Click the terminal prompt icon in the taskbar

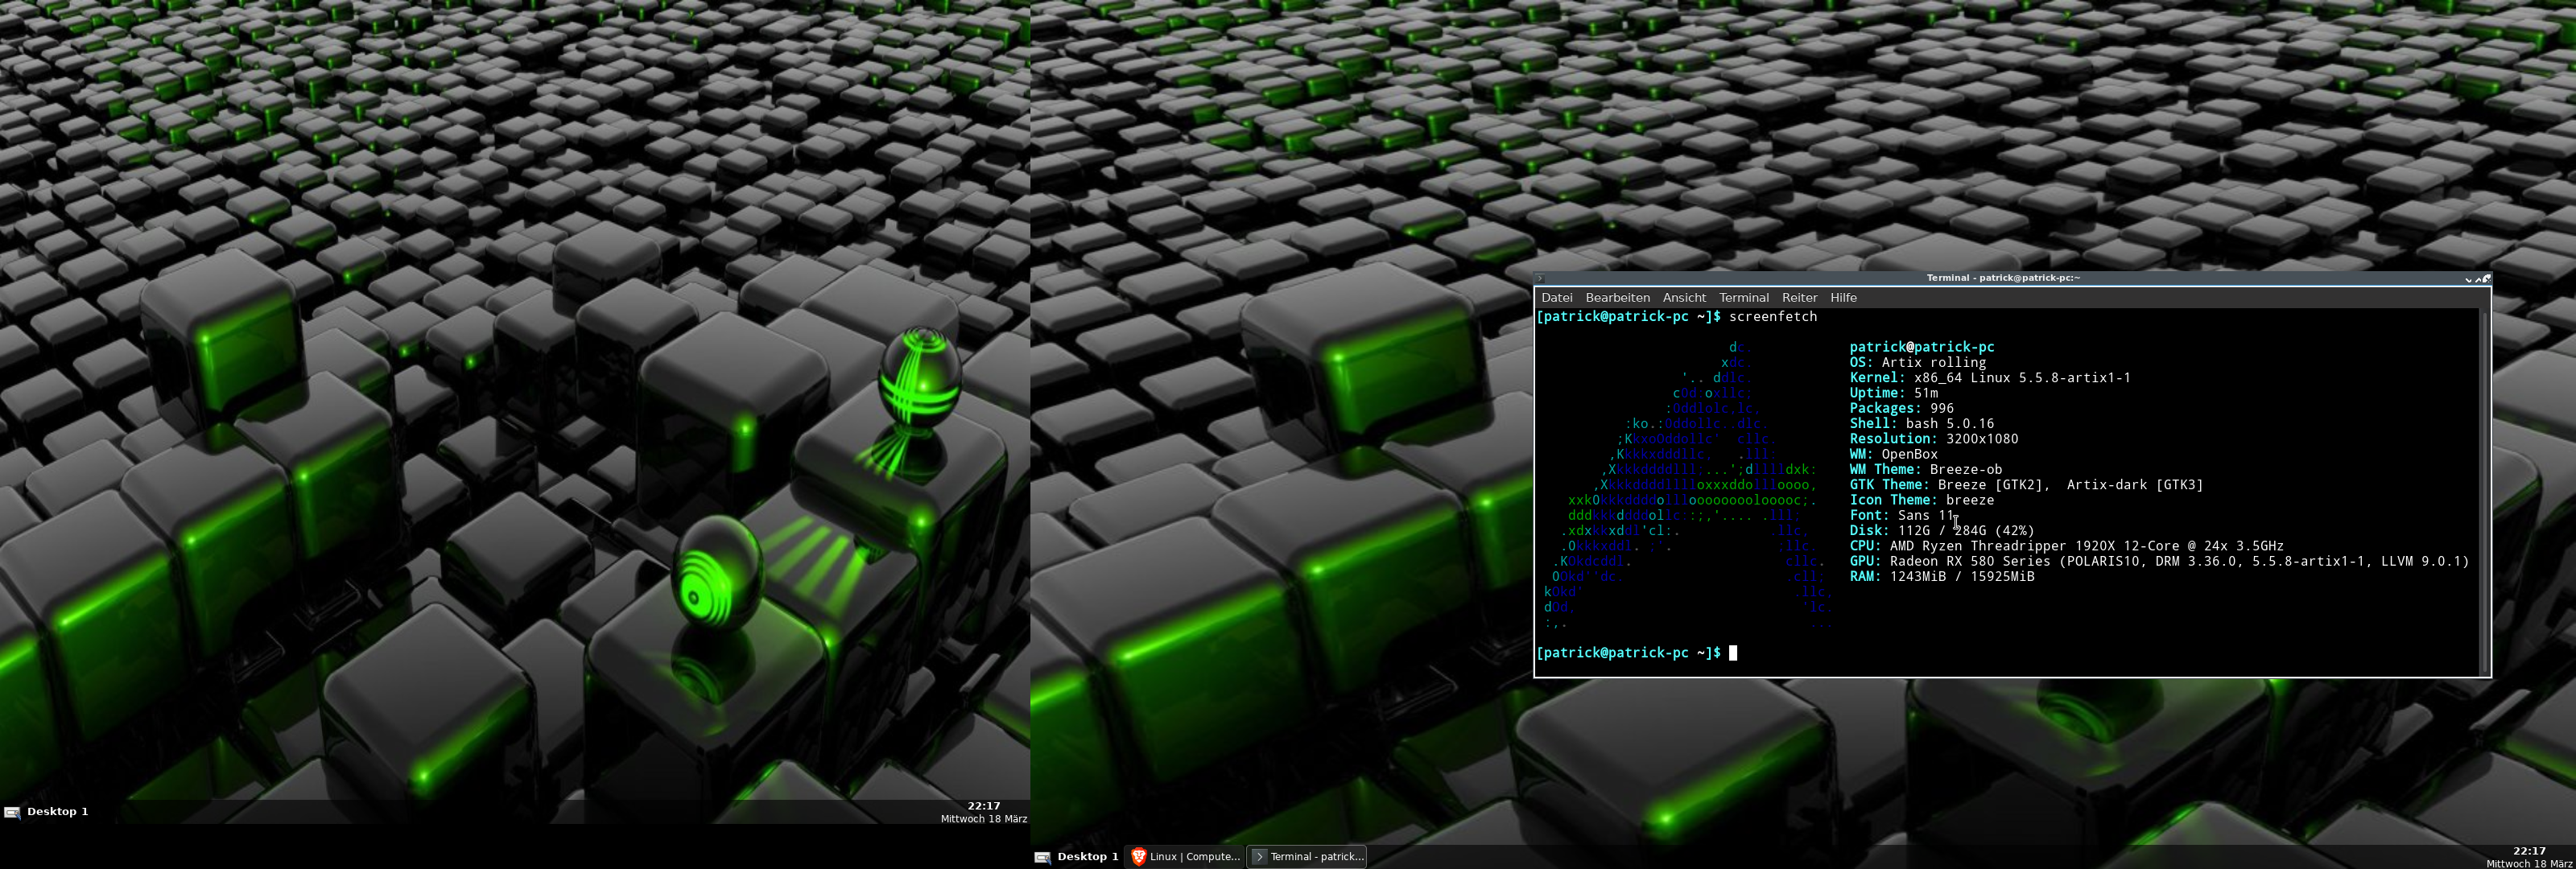click(x=1260, y=857)
